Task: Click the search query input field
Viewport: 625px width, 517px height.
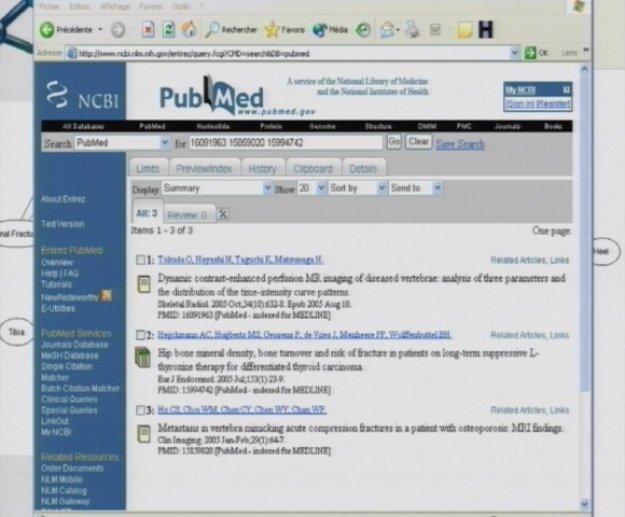Action: tap(285, 143)
